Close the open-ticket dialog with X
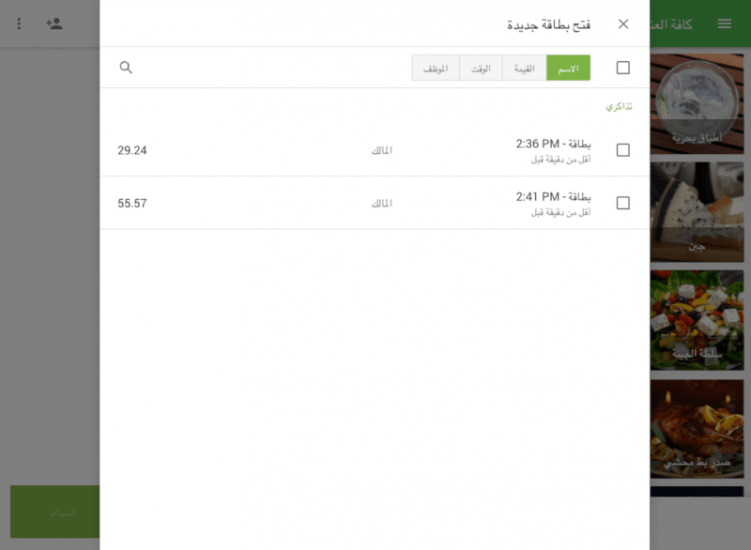Screen dimensions: 751x550 [623, 24]
